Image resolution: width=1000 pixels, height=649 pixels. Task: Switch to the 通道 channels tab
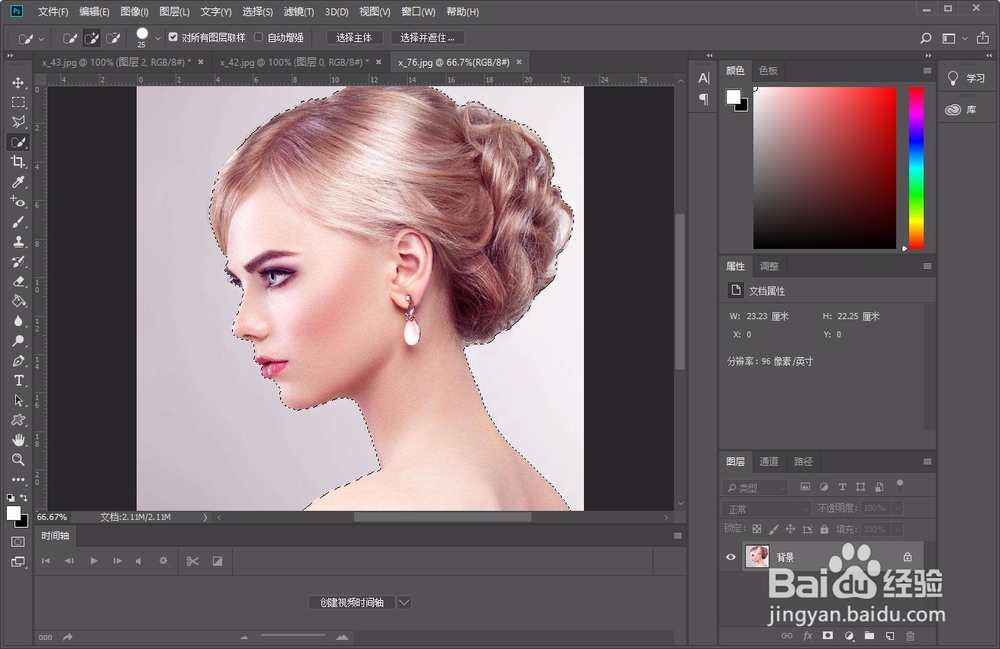(768, 461)
